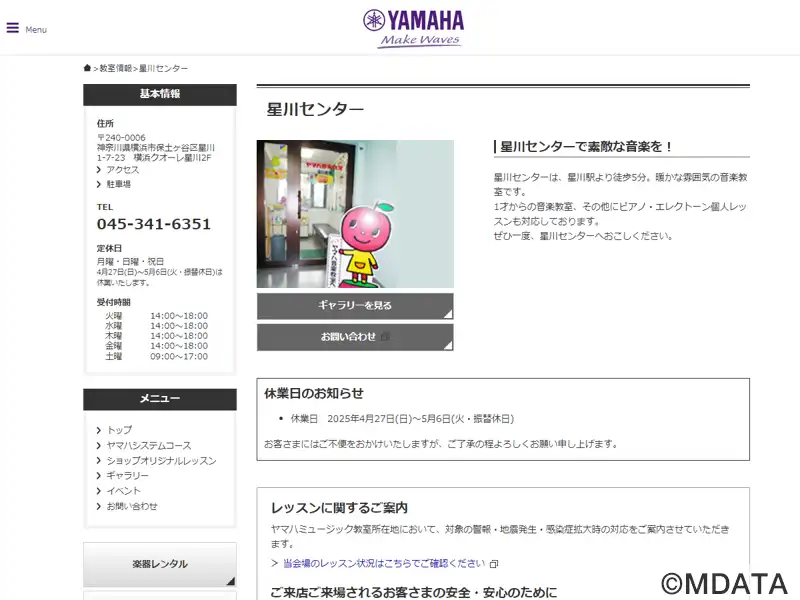Open 当会場のレッスン状況はこちらでご確認ください link
This screenshot has width=800, height=600.
pos(384,563)
